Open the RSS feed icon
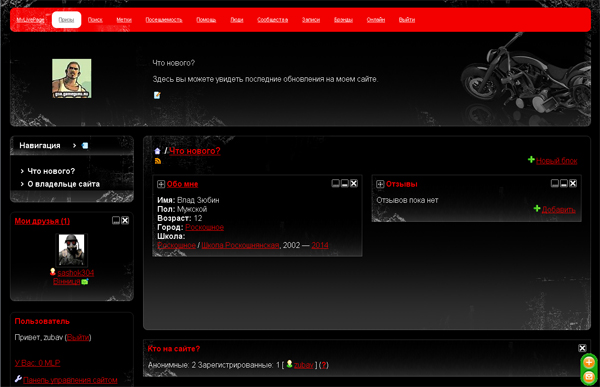The width and height of the screenshot is (600, 387). 158,161
